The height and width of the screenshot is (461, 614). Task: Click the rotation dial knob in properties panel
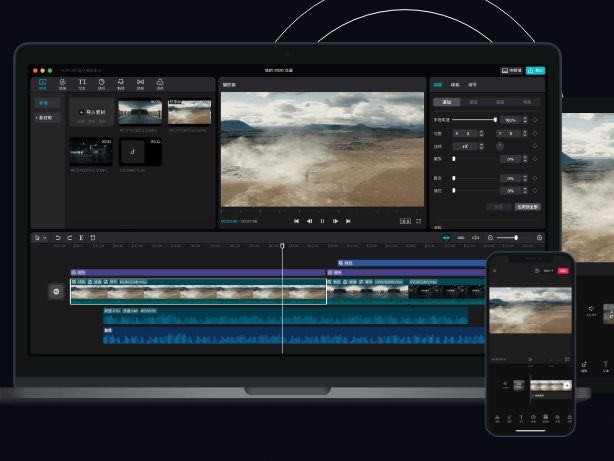tap(500, 146)
